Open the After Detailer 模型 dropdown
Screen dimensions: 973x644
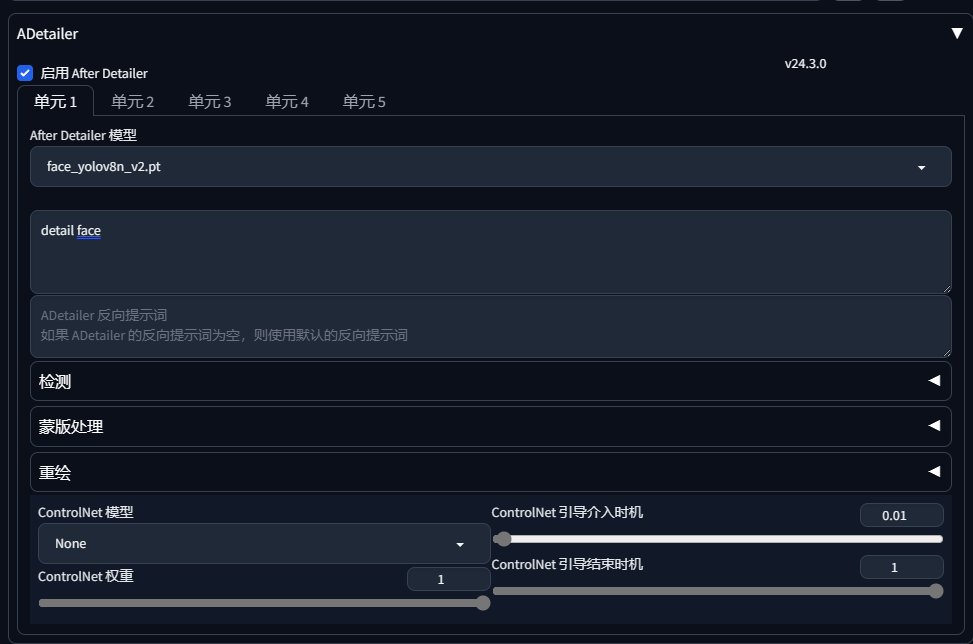click(491, 166)
